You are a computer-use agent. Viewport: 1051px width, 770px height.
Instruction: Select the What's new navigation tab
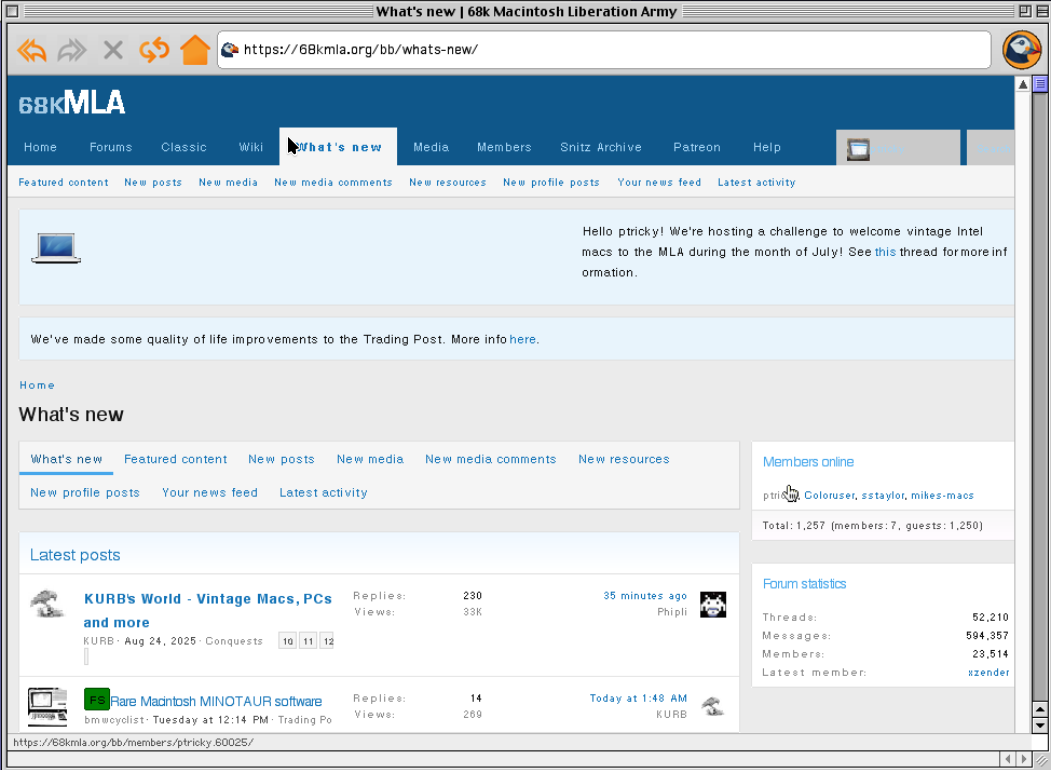tap(338, 147)
